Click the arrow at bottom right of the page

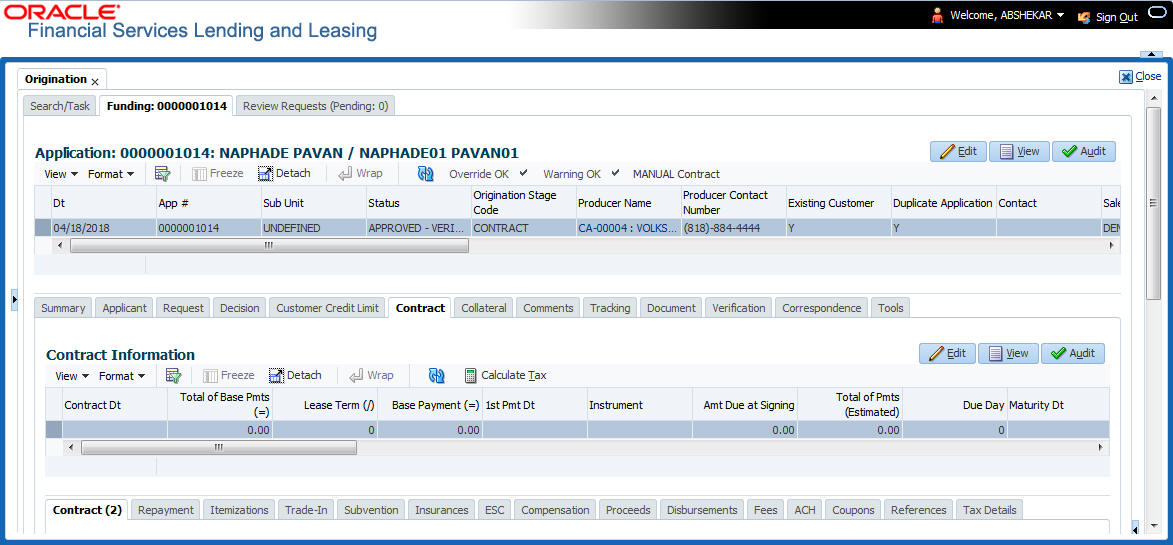1138,529
